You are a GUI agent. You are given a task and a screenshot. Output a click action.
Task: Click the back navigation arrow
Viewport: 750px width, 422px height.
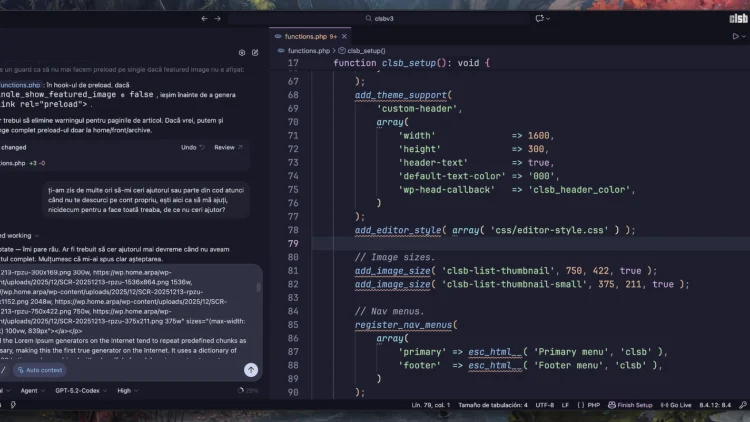coord(205,18)
